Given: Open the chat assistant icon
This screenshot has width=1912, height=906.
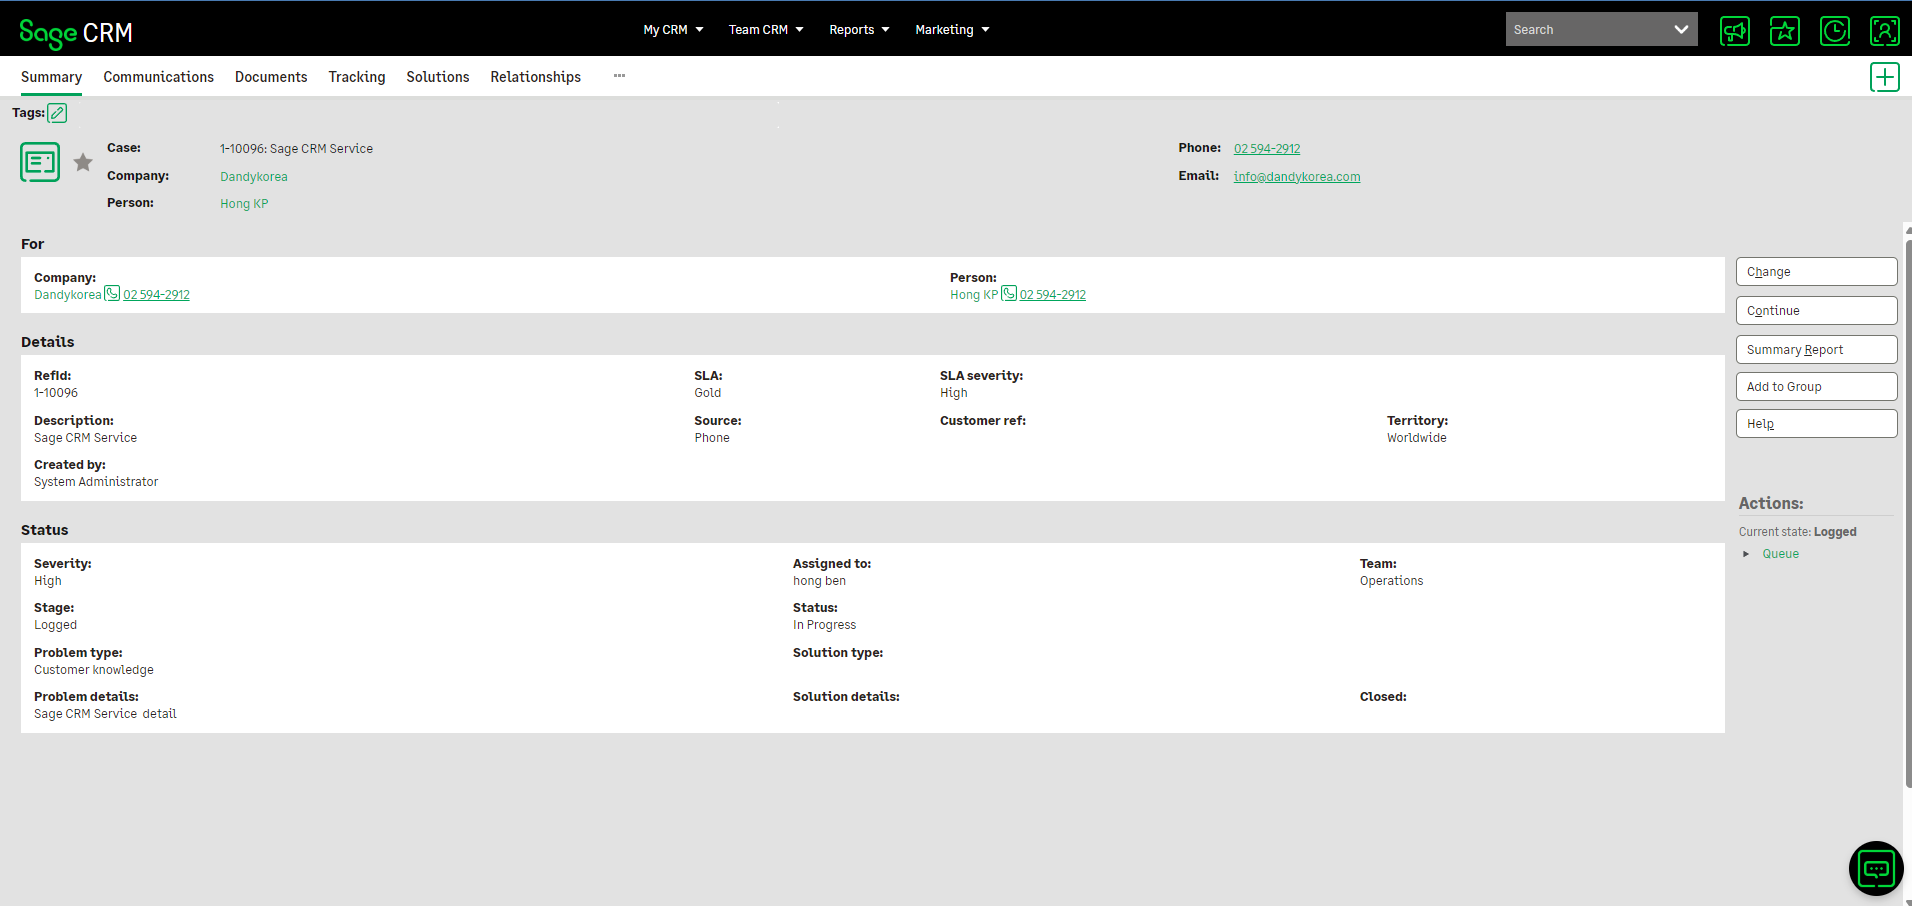Looking at the screenshot, I should point(1876,869).
